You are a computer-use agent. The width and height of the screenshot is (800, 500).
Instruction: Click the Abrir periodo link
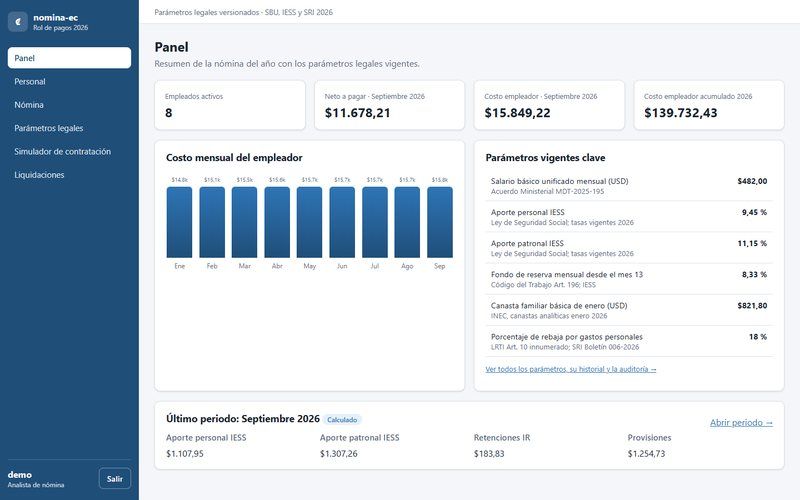click(x=741, y=422)
